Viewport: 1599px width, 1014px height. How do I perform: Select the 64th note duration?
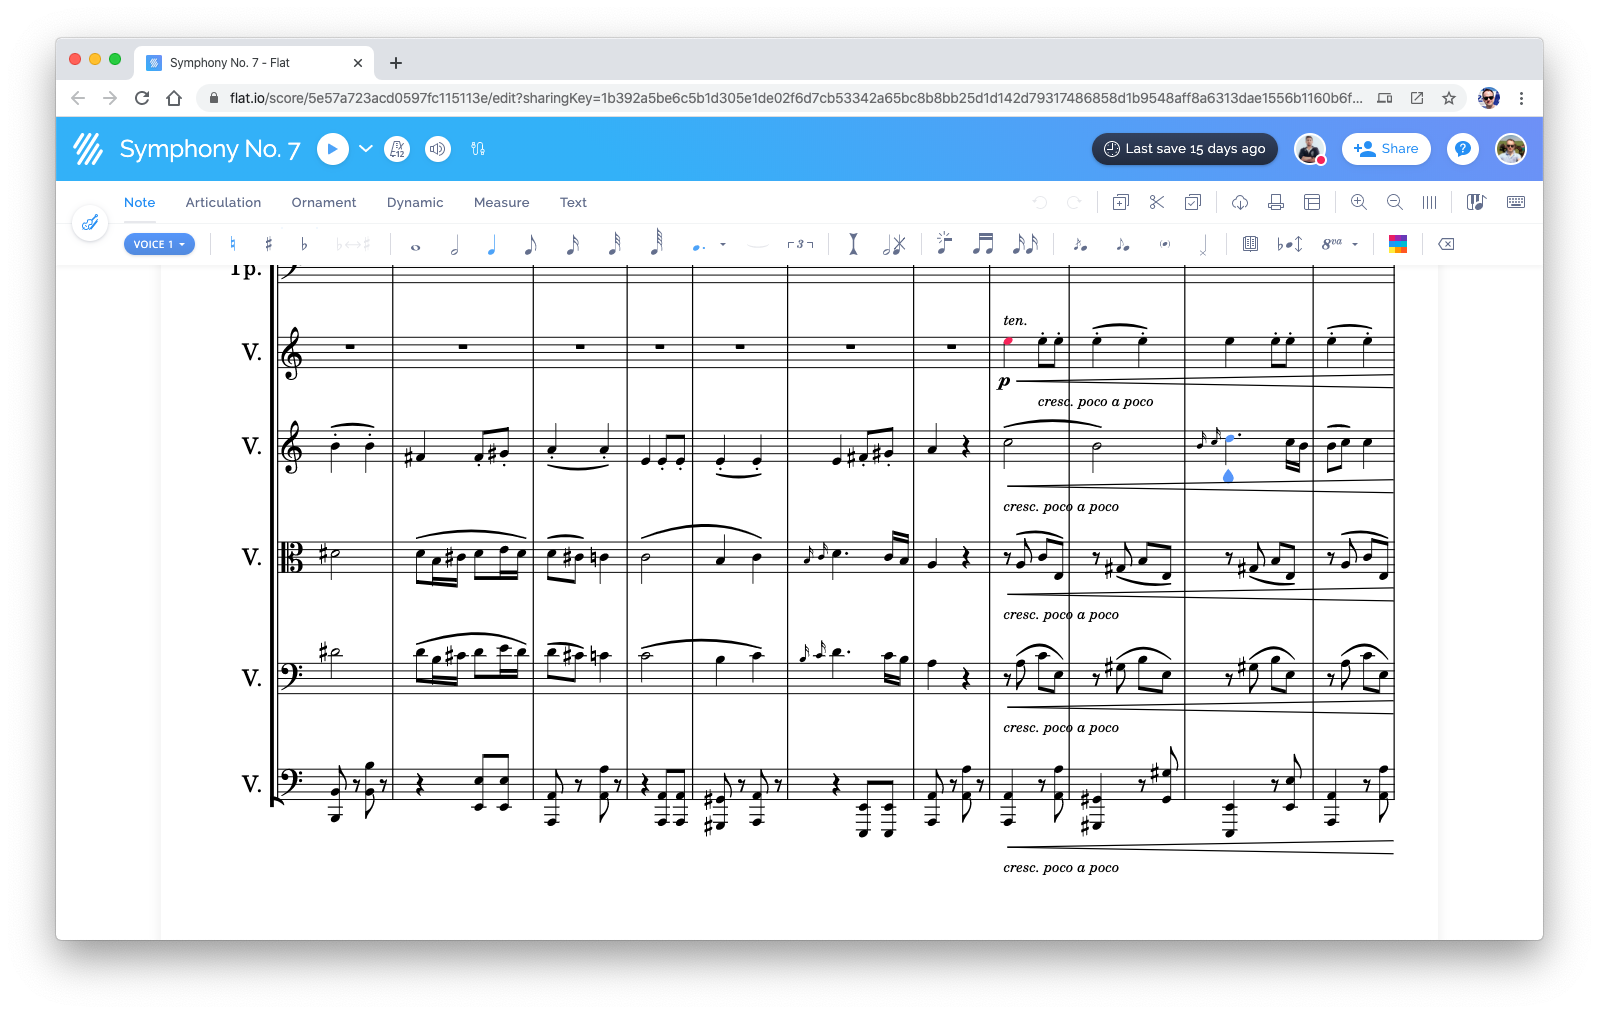tap(656, 242)
